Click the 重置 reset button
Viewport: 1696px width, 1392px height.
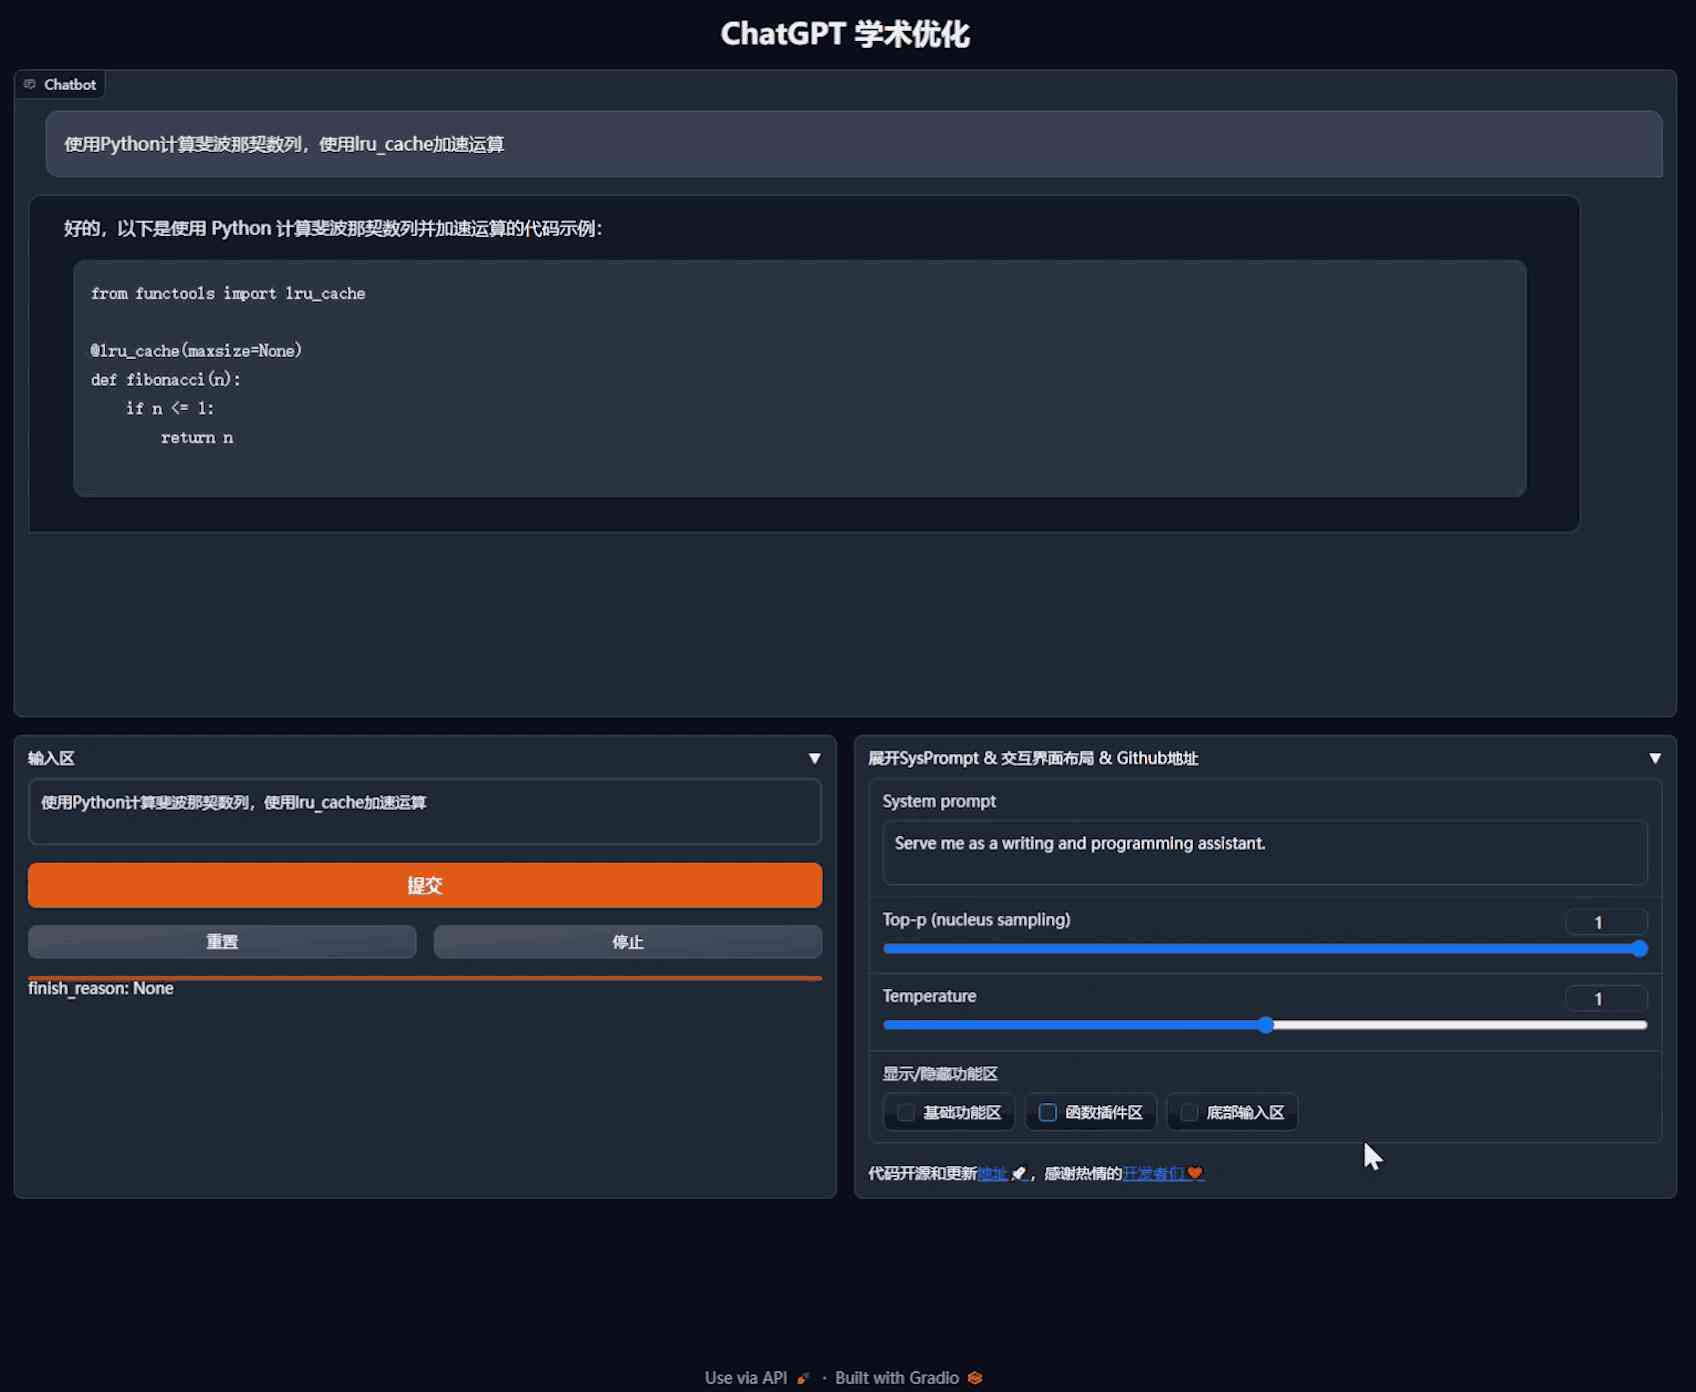coord(222,941)
